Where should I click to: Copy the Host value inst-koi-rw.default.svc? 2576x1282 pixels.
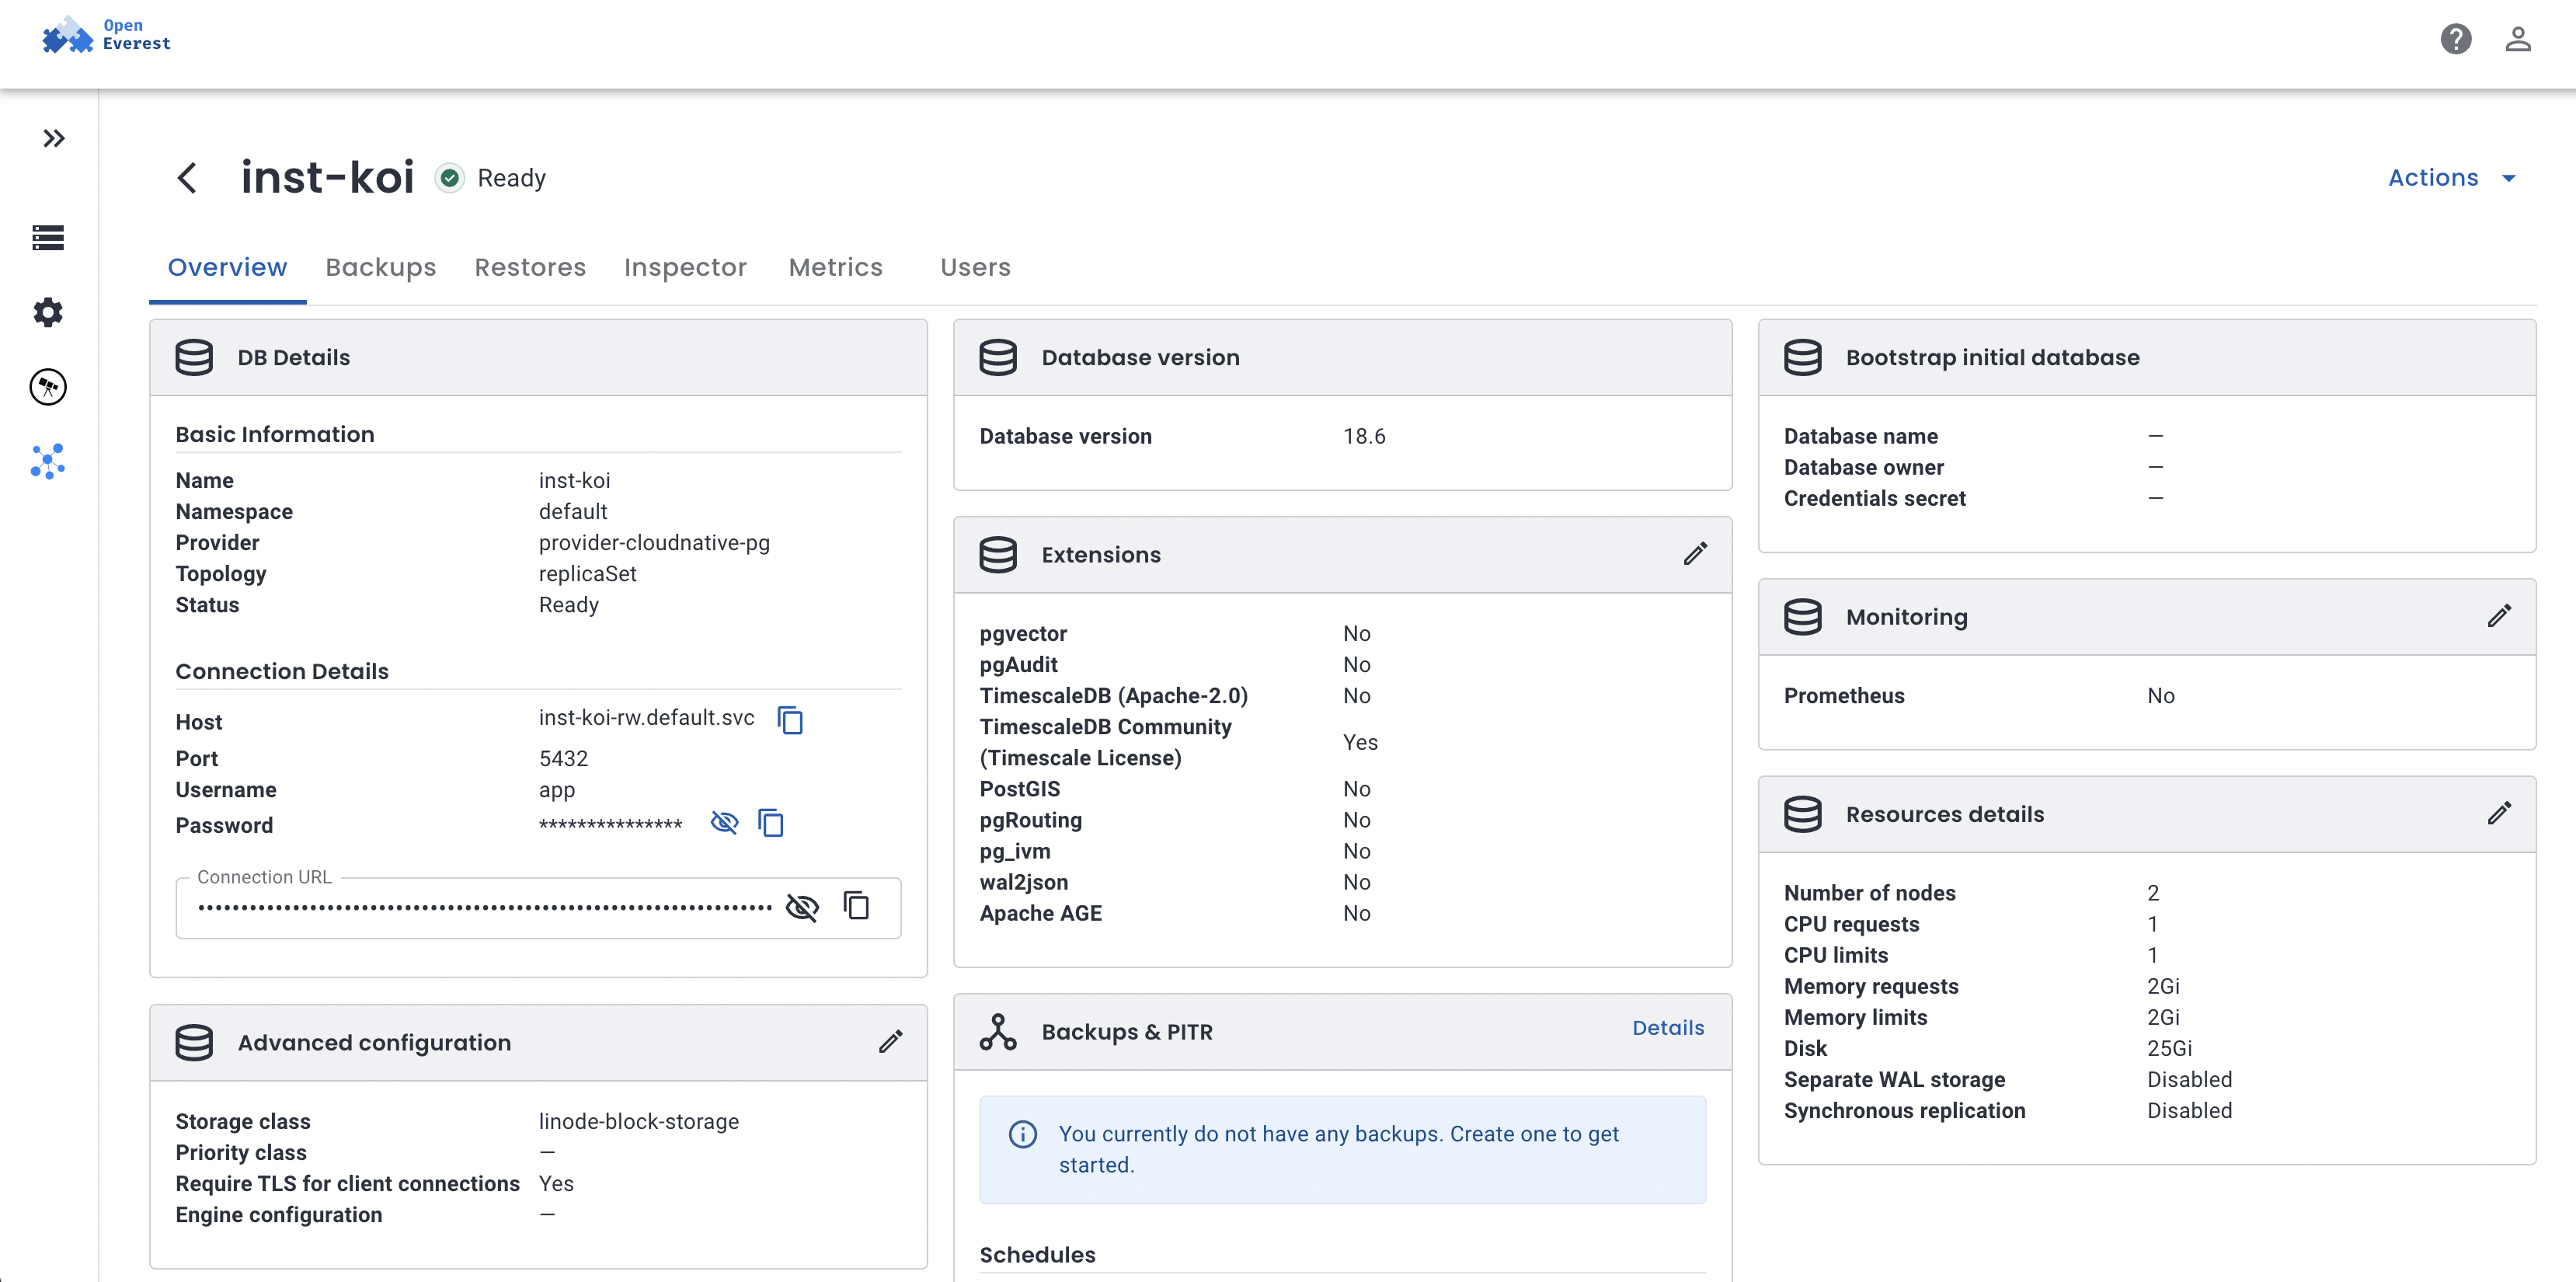click(x=790, y=720)
